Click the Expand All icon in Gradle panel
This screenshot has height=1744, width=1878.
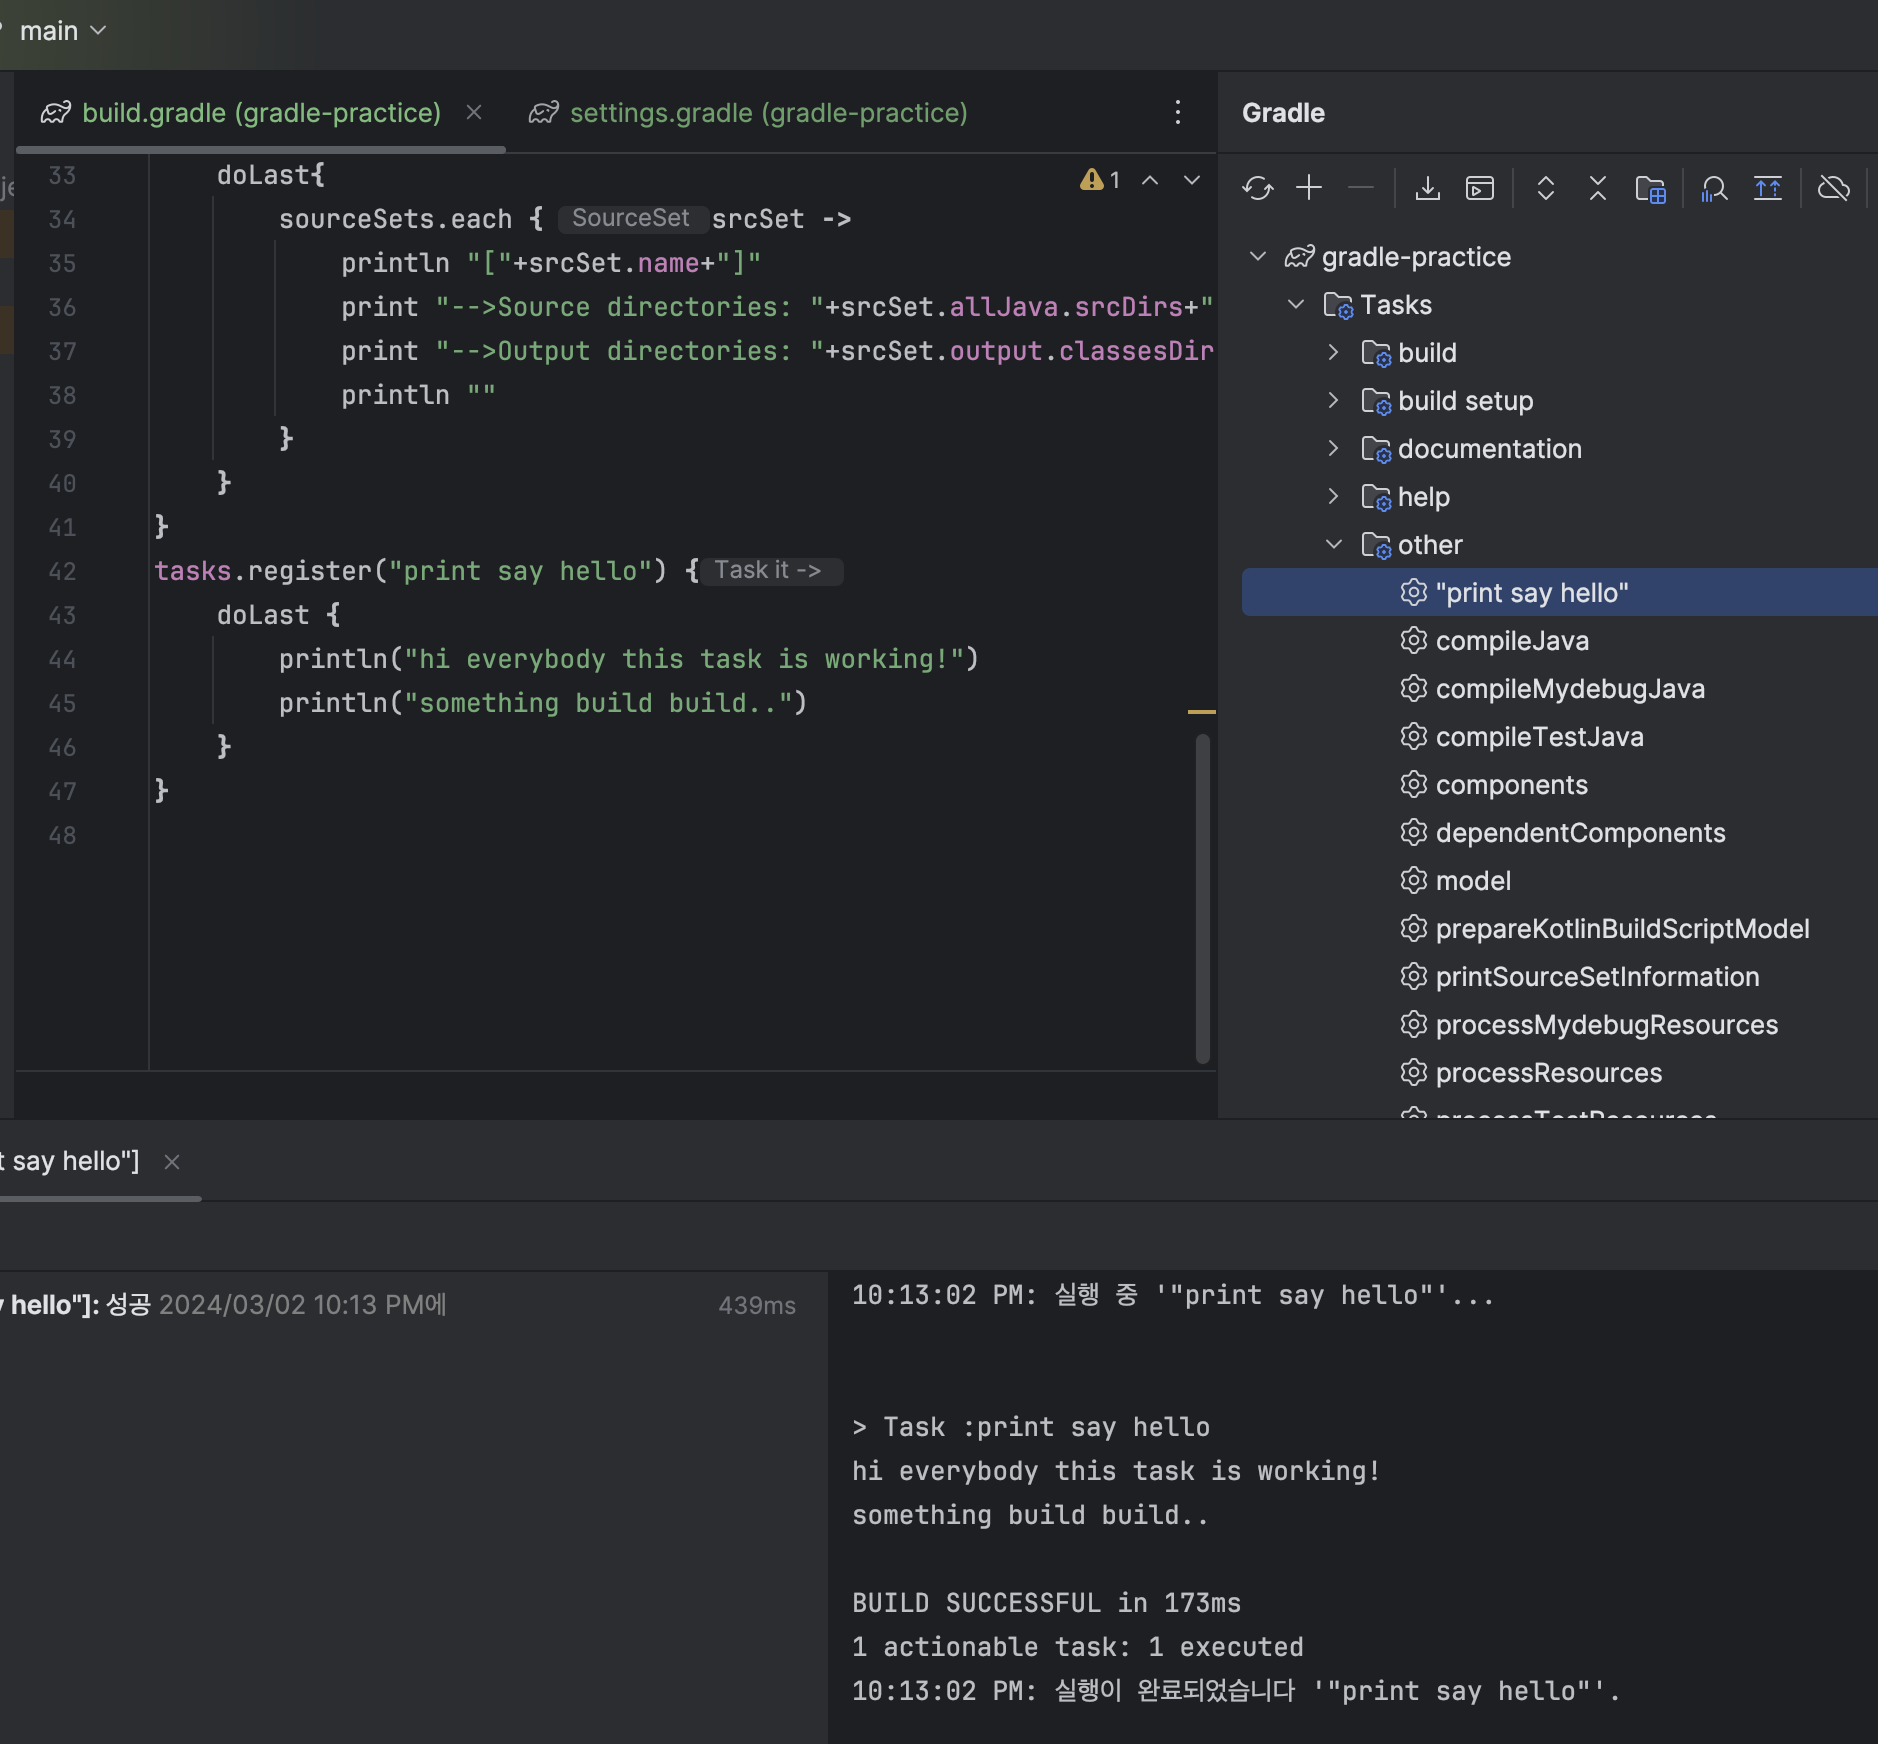[1546, 188]
